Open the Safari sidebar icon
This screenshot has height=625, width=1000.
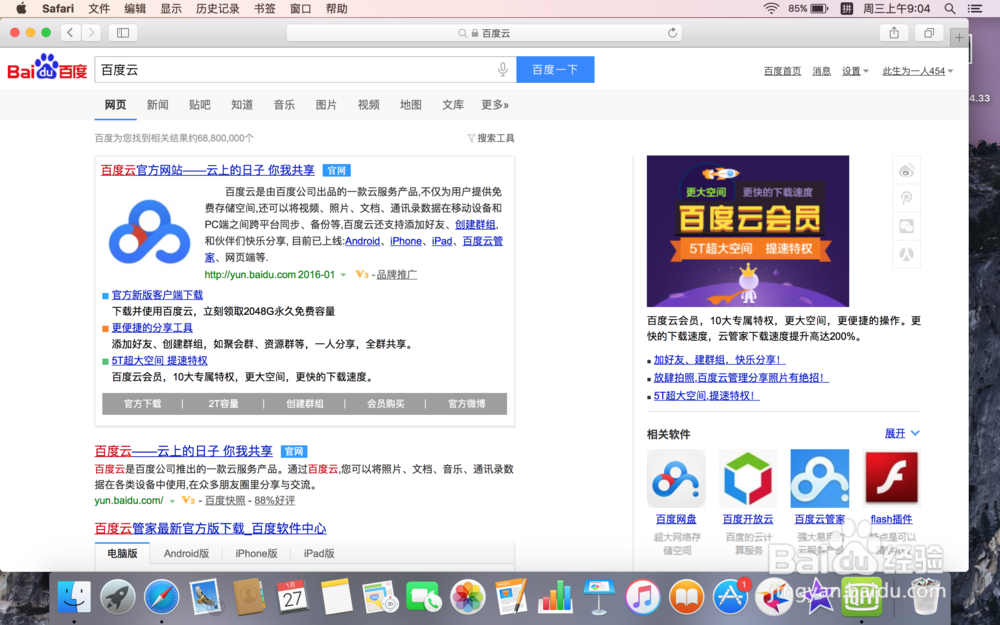coord(121,32)
